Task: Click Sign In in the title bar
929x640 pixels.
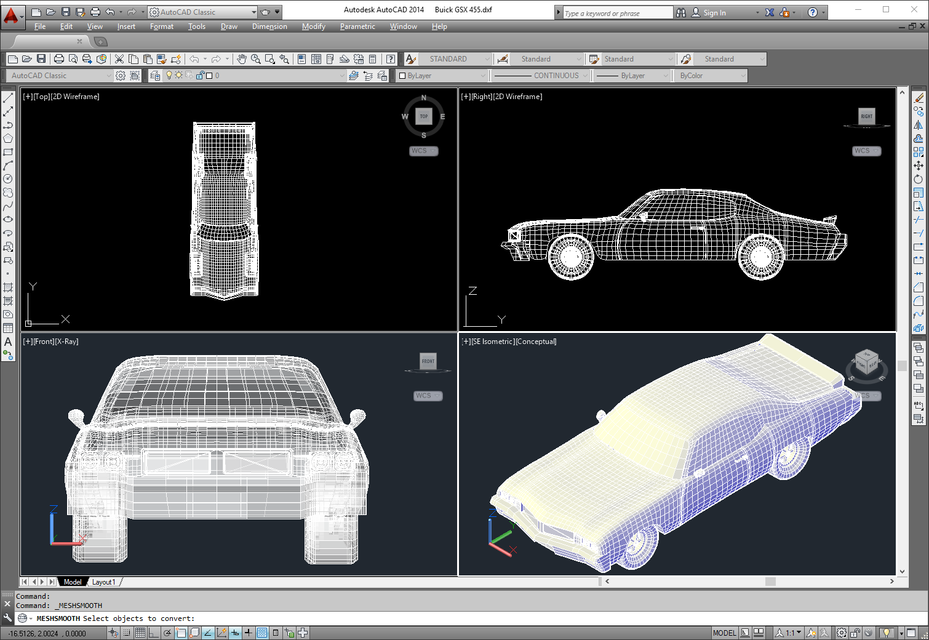Action: tap(714, 12)
